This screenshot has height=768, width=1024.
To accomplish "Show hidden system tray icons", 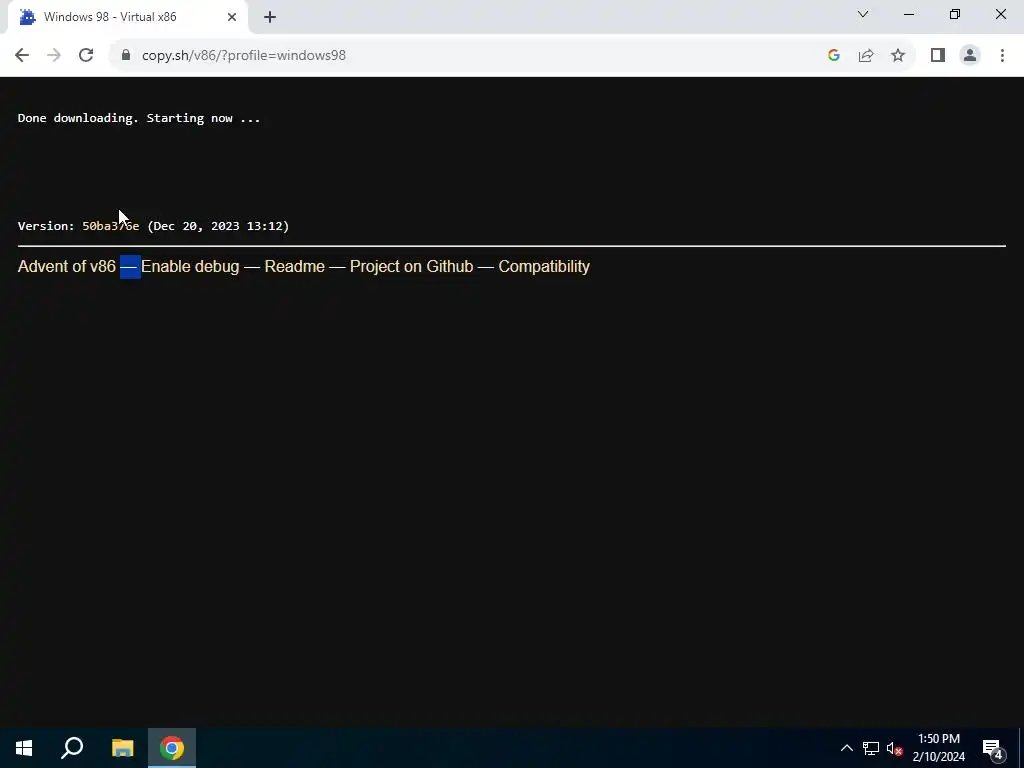I will click(846, 748).
